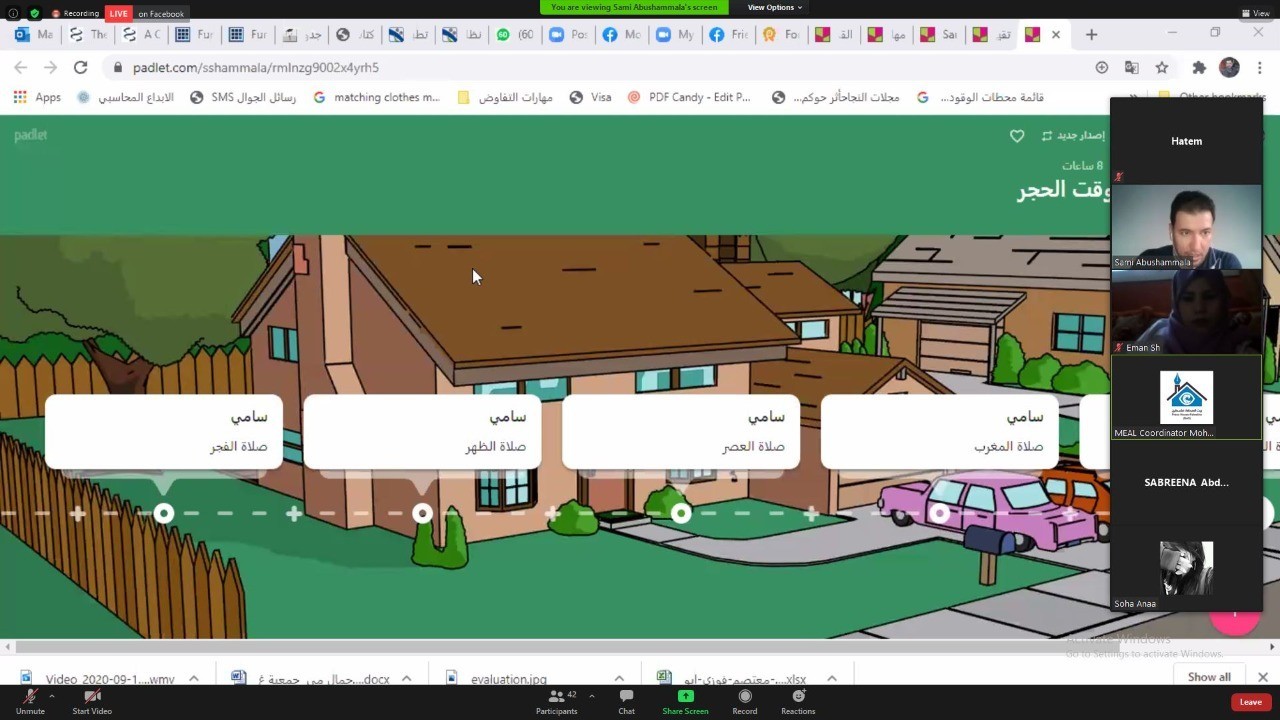Viewport: 1280px width, 720px height.
Task: Click the Record icon in Zoom
Action: point(744,698)
